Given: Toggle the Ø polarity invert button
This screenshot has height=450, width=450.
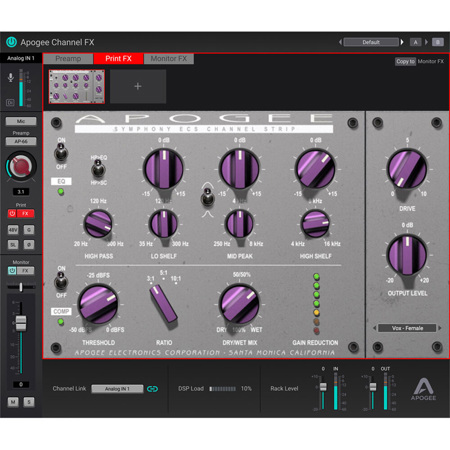Looking at the screenshot, I should [29, 245].
